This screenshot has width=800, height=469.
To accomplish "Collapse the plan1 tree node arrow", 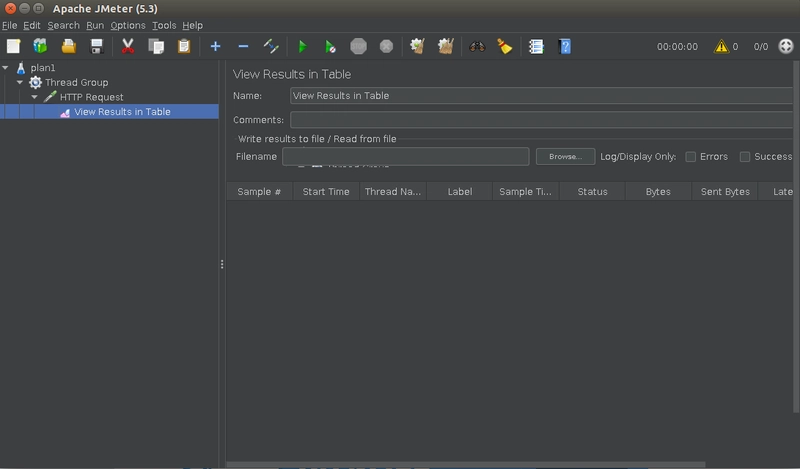I will pyautogui.click(x=6, y=67).
